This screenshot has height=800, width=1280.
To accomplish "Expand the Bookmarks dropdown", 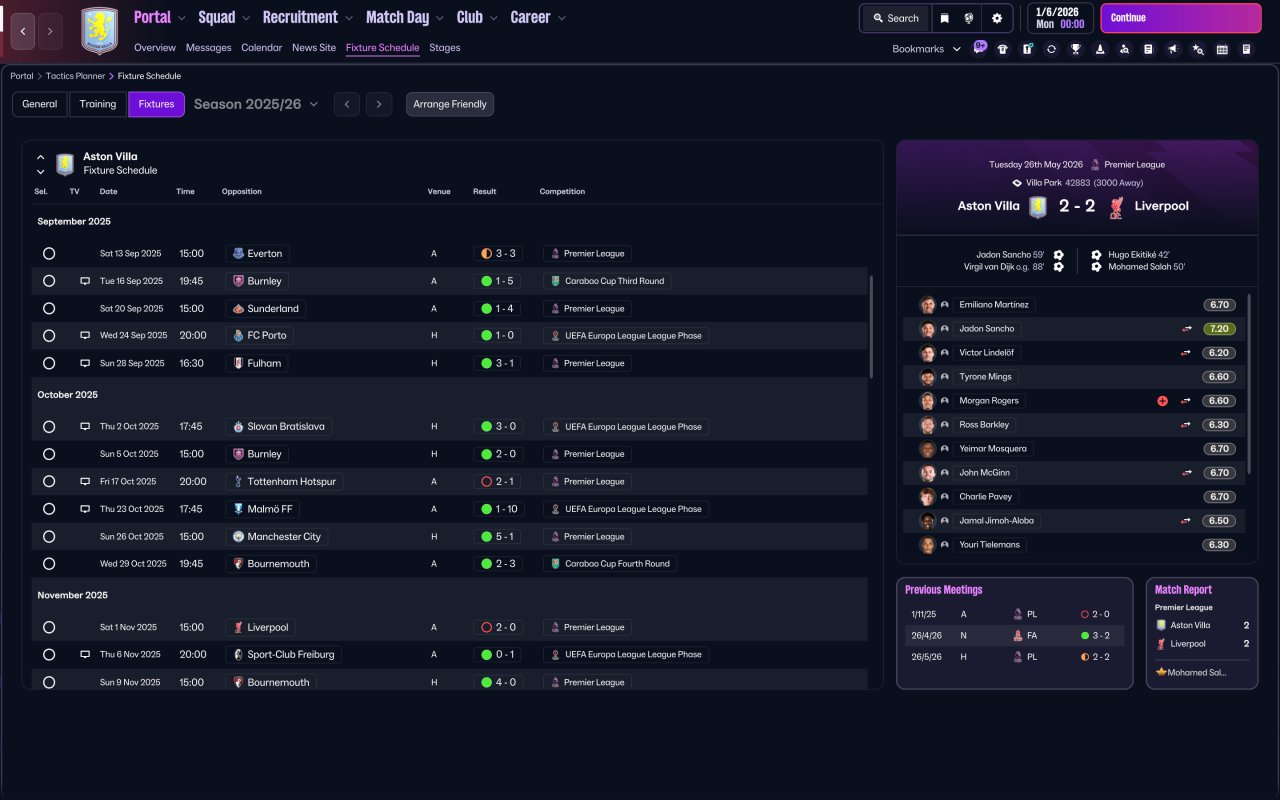I will [x=927, y=49].
